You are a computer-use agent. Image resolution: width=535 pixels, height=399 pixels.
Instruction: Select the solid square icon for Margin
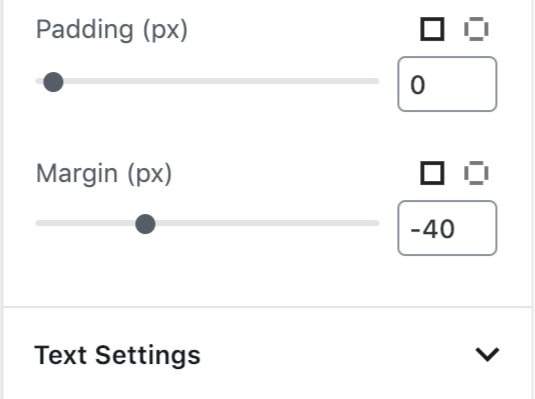click(432, 173)
